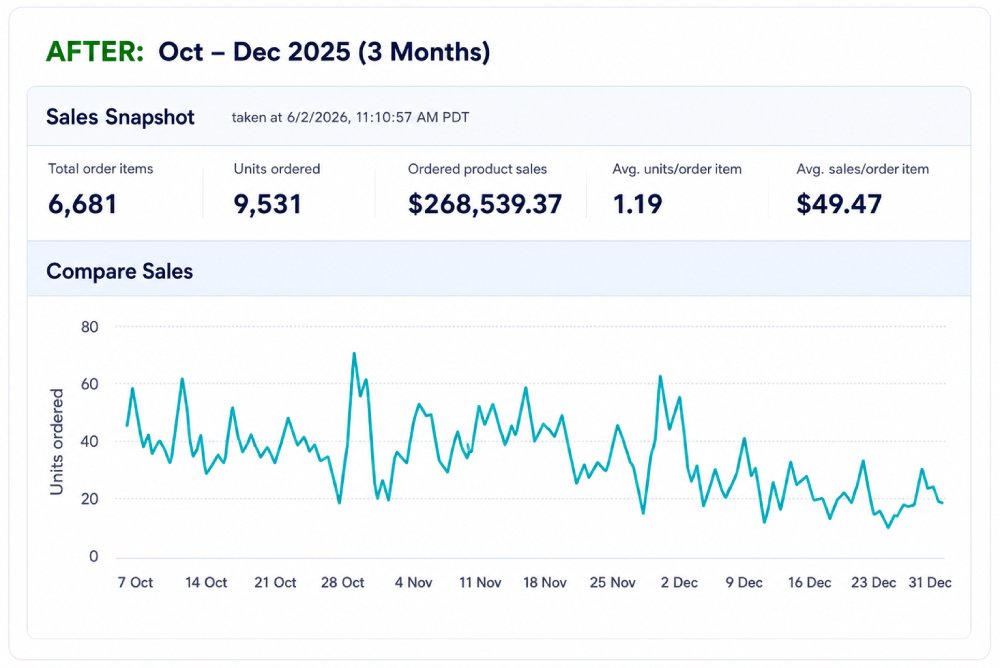This screenshot has width=1000, height=668.
Task: Click the 'Avg. sales/order item' label
Action: tap(862, 169)
